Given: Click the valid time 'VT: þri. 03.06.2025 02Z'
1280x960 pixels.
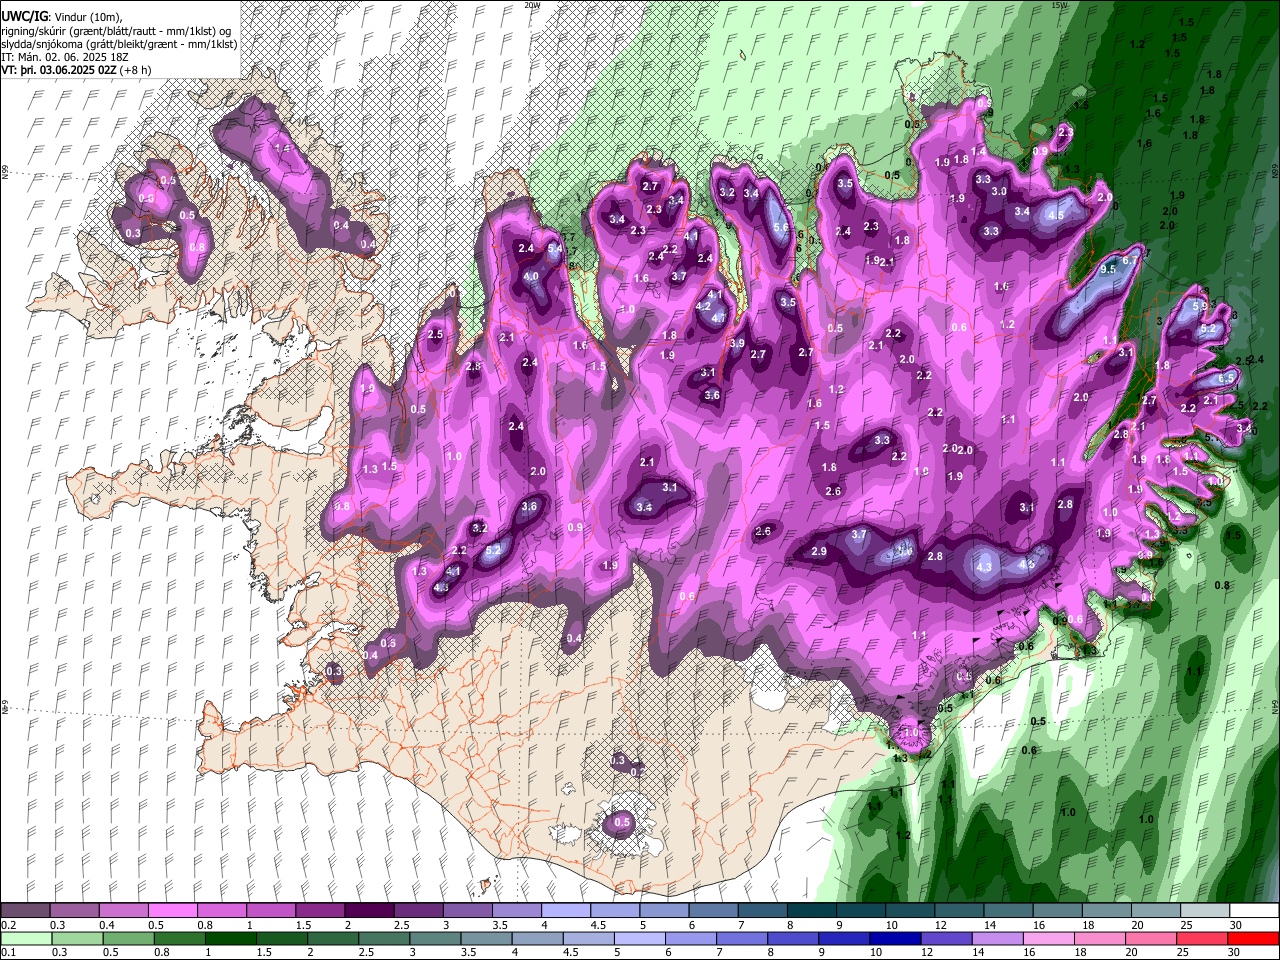Looking at the screenshot, I should tap(59, 70).
